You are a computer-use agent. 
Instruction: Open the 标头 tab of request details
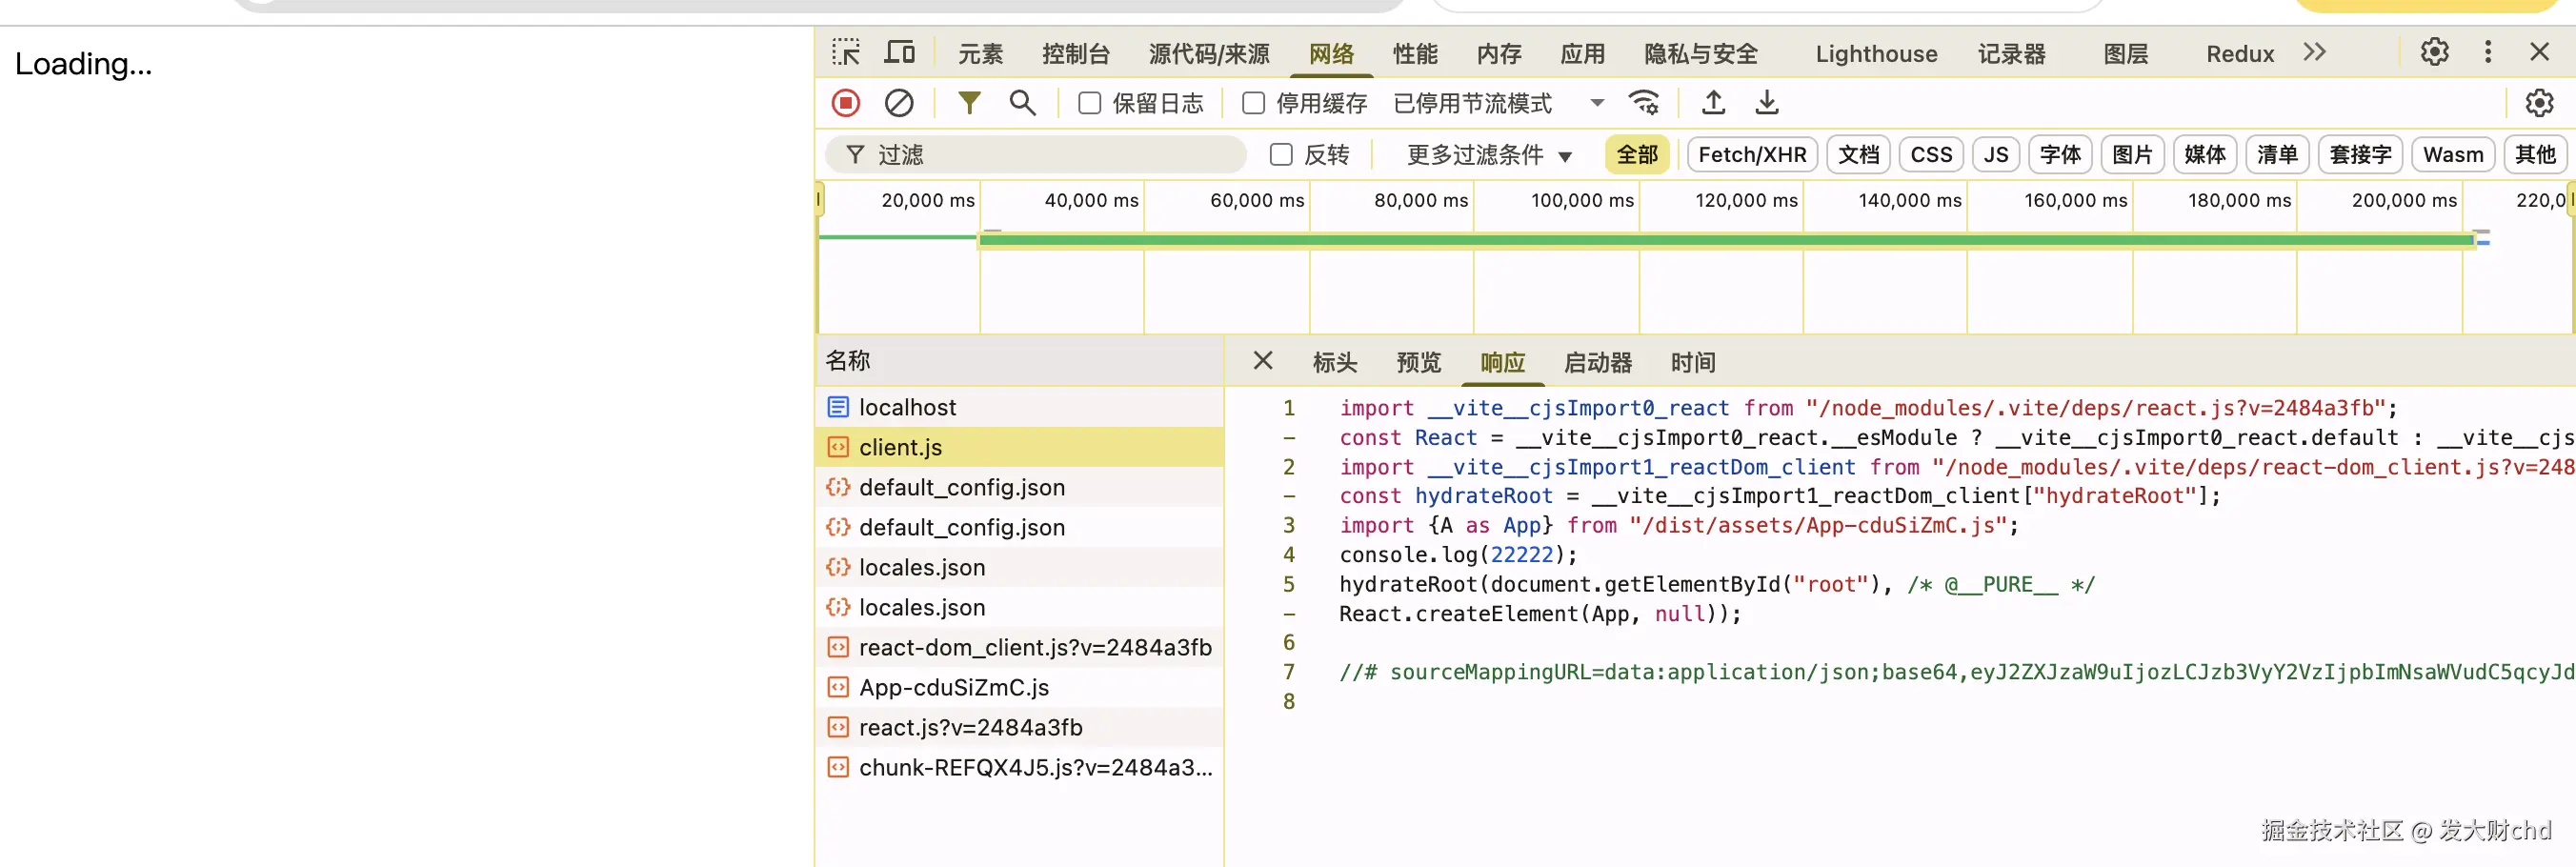click(x=1334, y=362)
